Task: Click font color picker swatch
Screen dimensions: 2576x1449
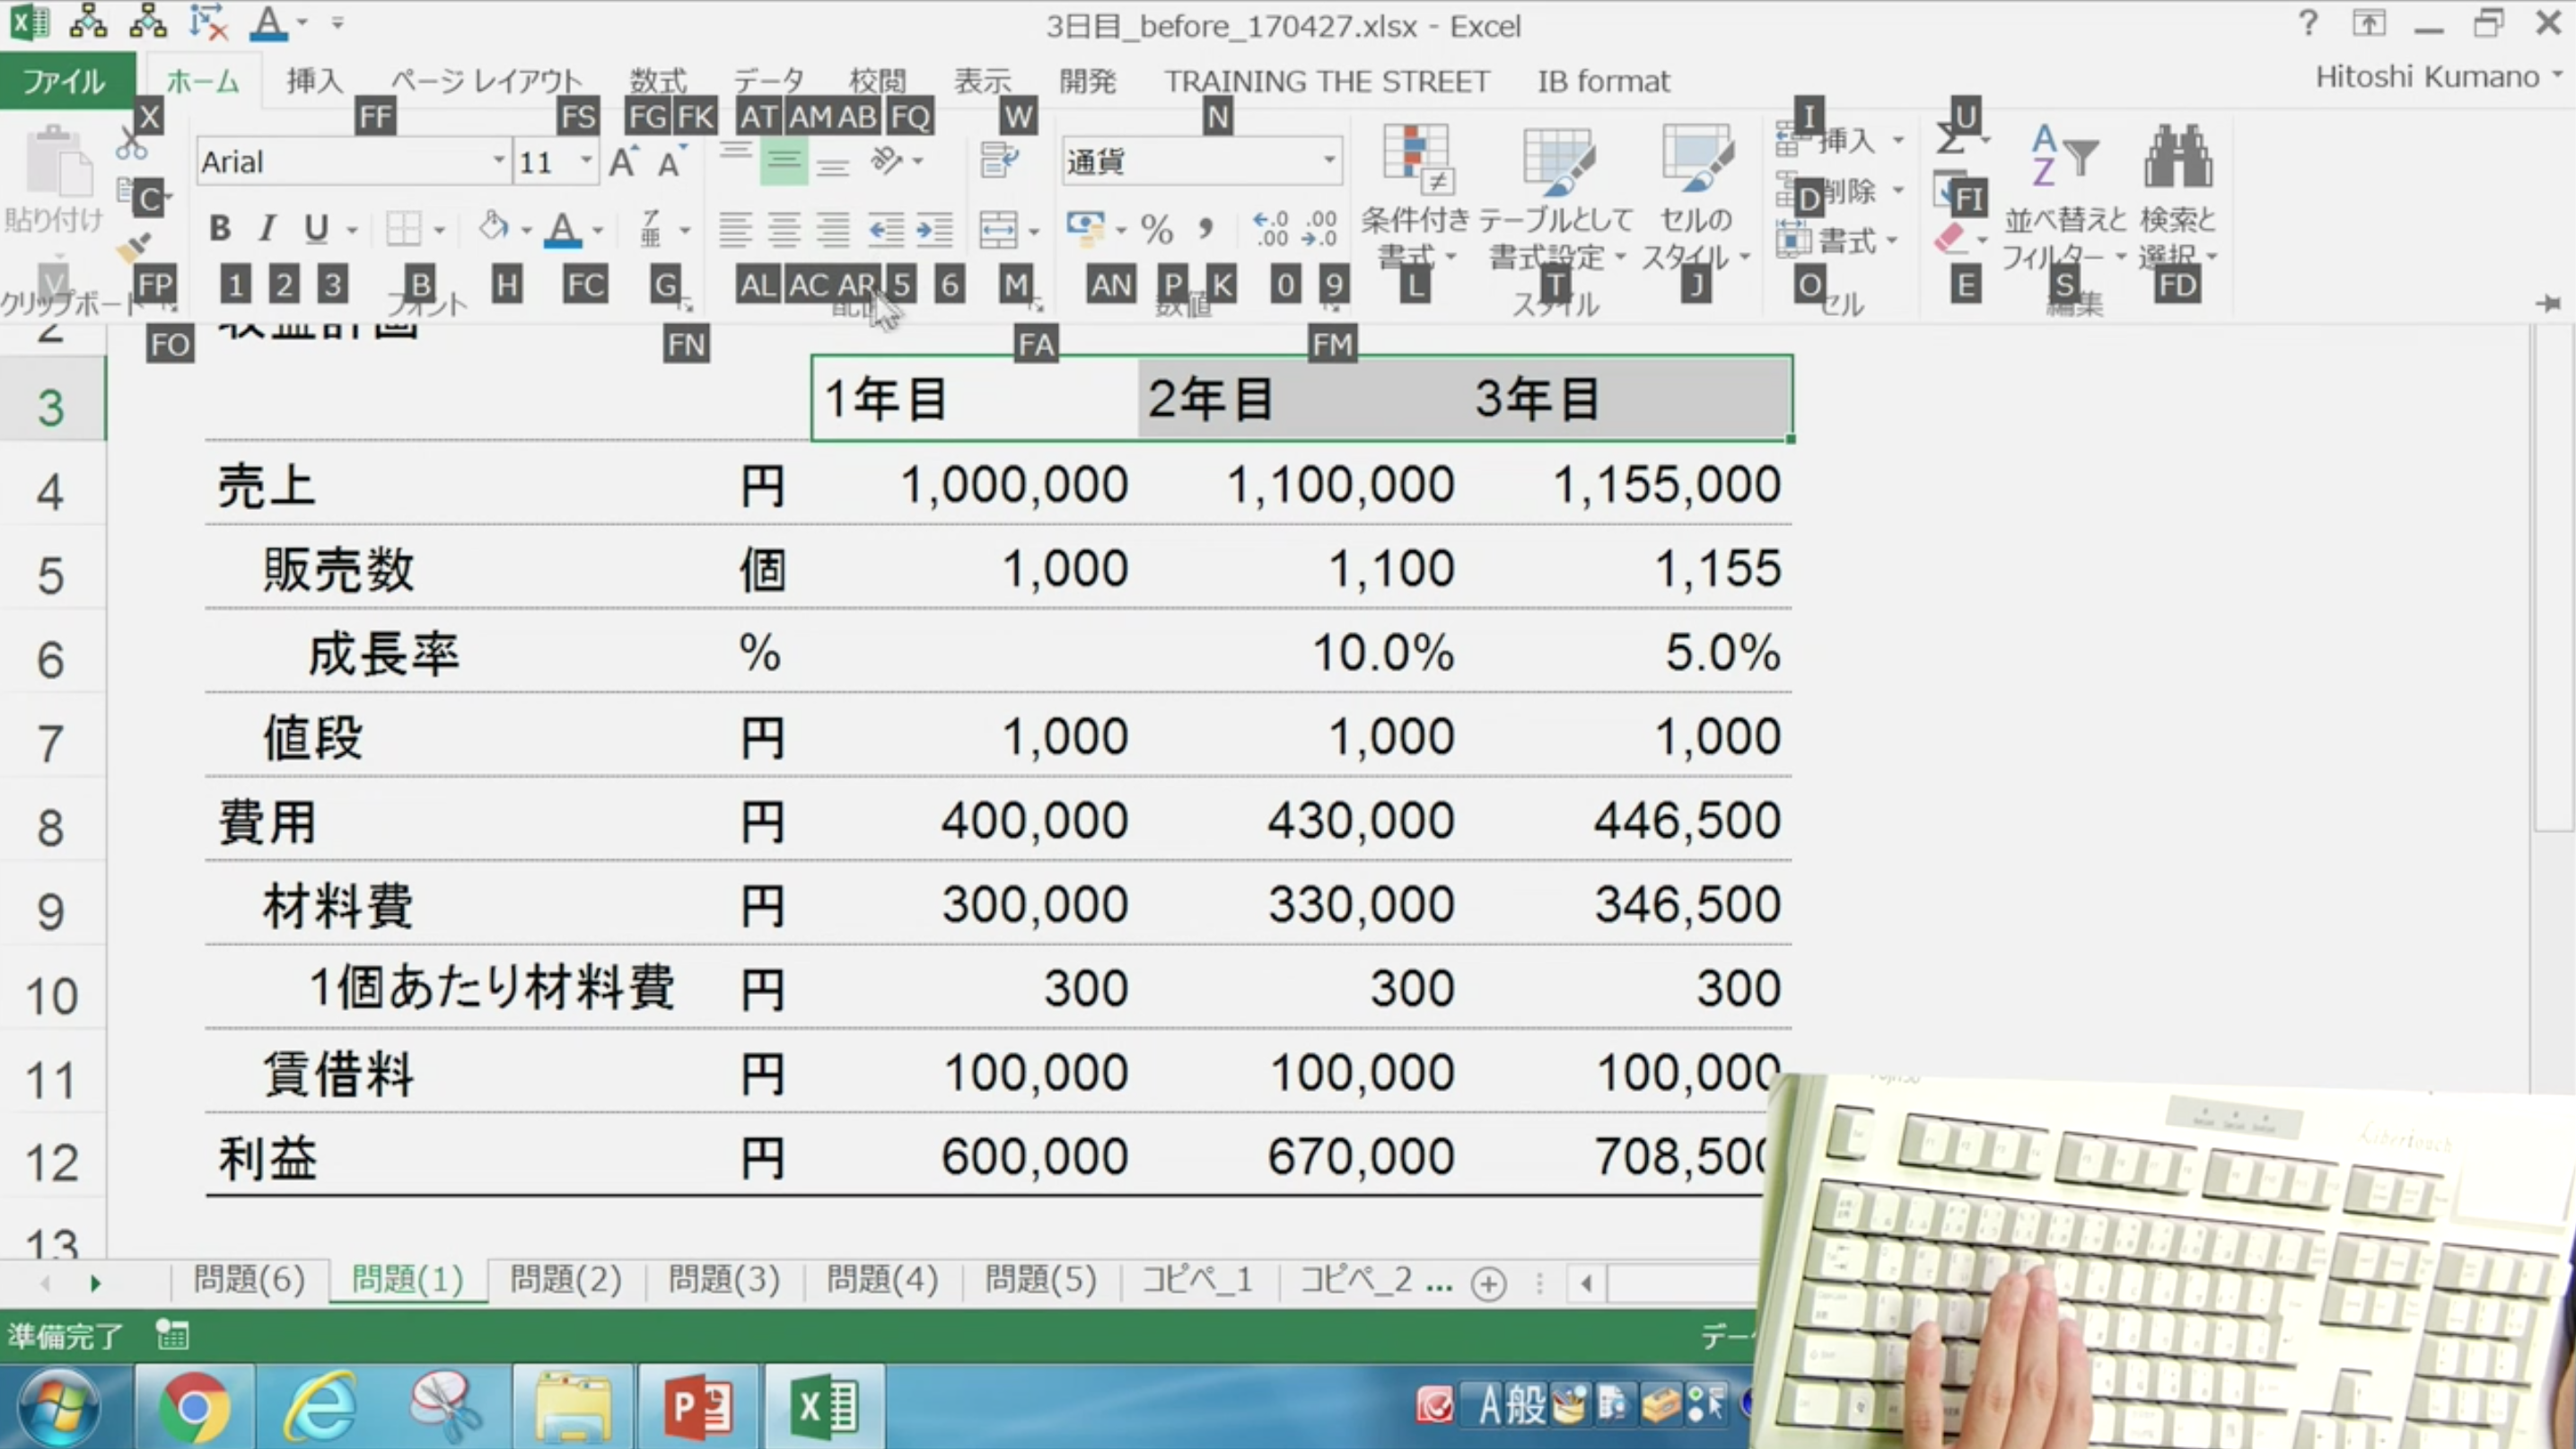Action: click(x=563, y=244)
